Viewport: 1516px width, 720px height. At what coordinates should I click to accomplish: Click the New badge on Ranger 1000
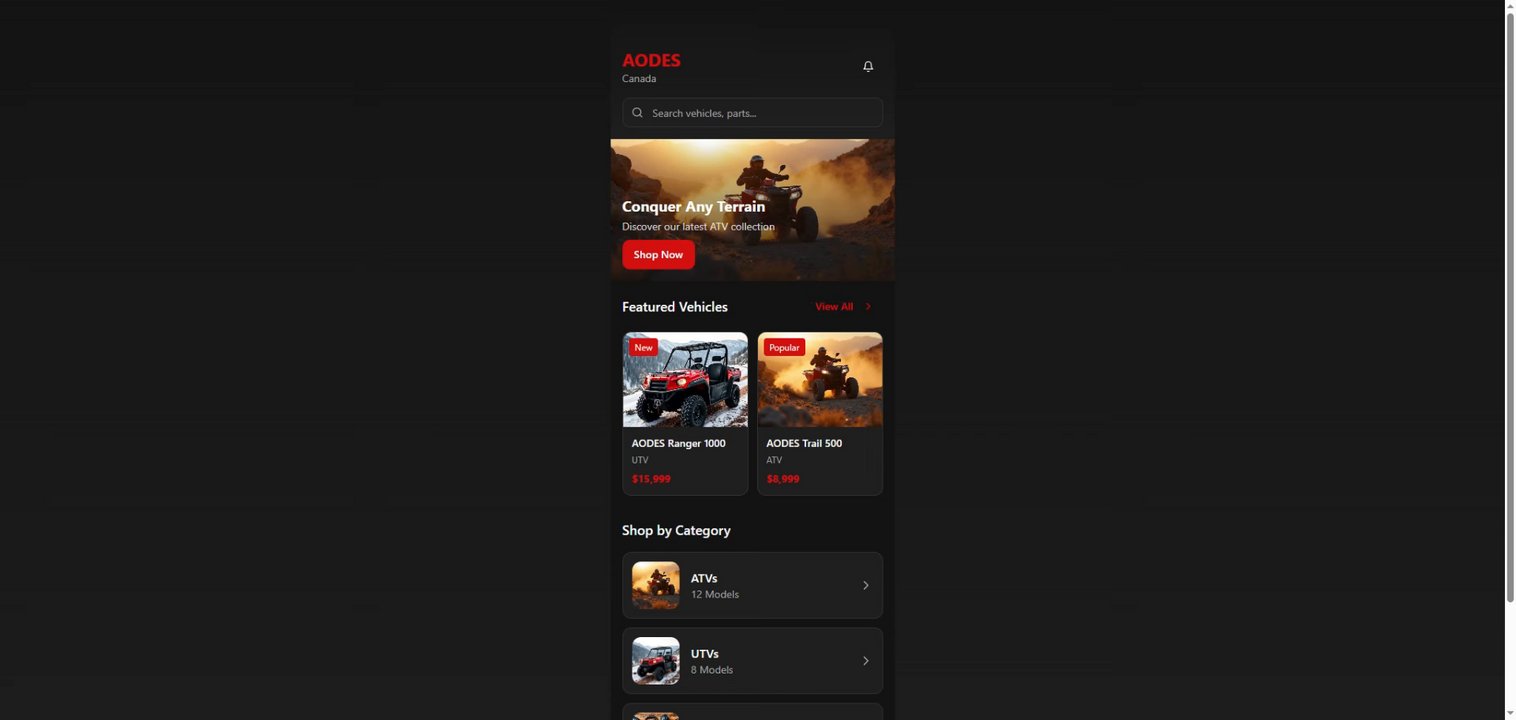[x=643, y=348]
